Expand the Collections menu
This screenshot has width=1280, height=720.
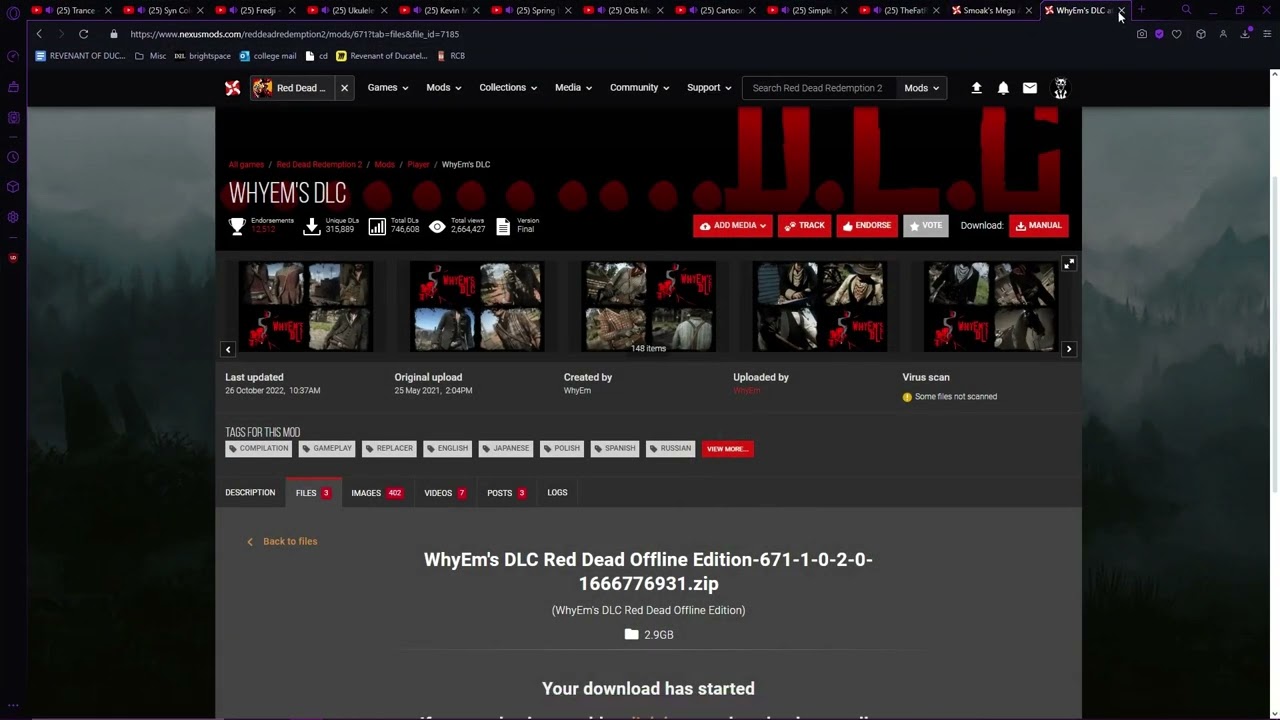click(x=508, y=88)
